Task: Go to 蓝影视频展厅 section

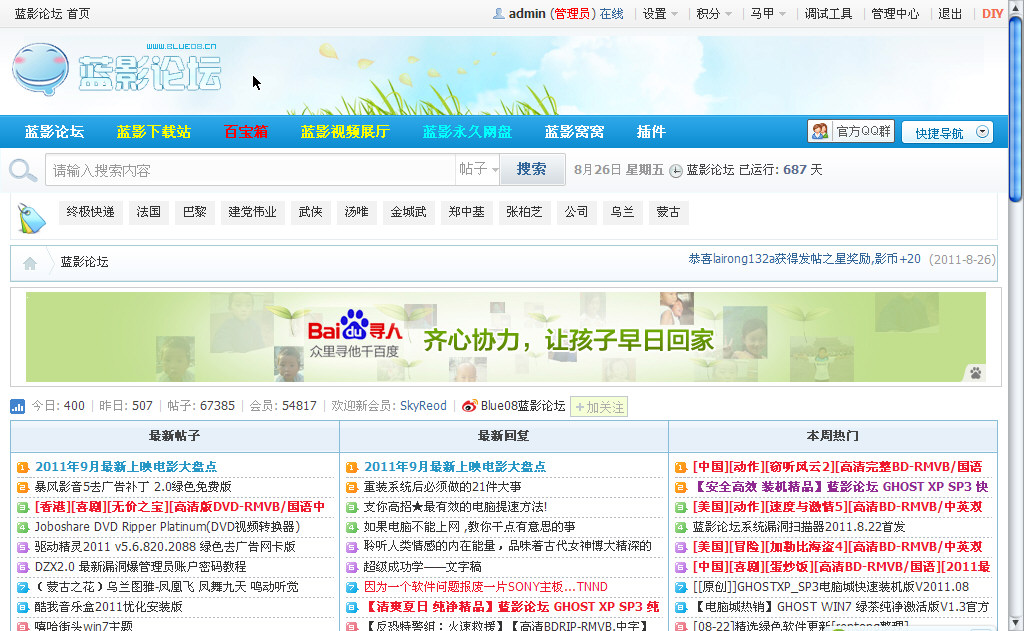Action: point(345,132)
